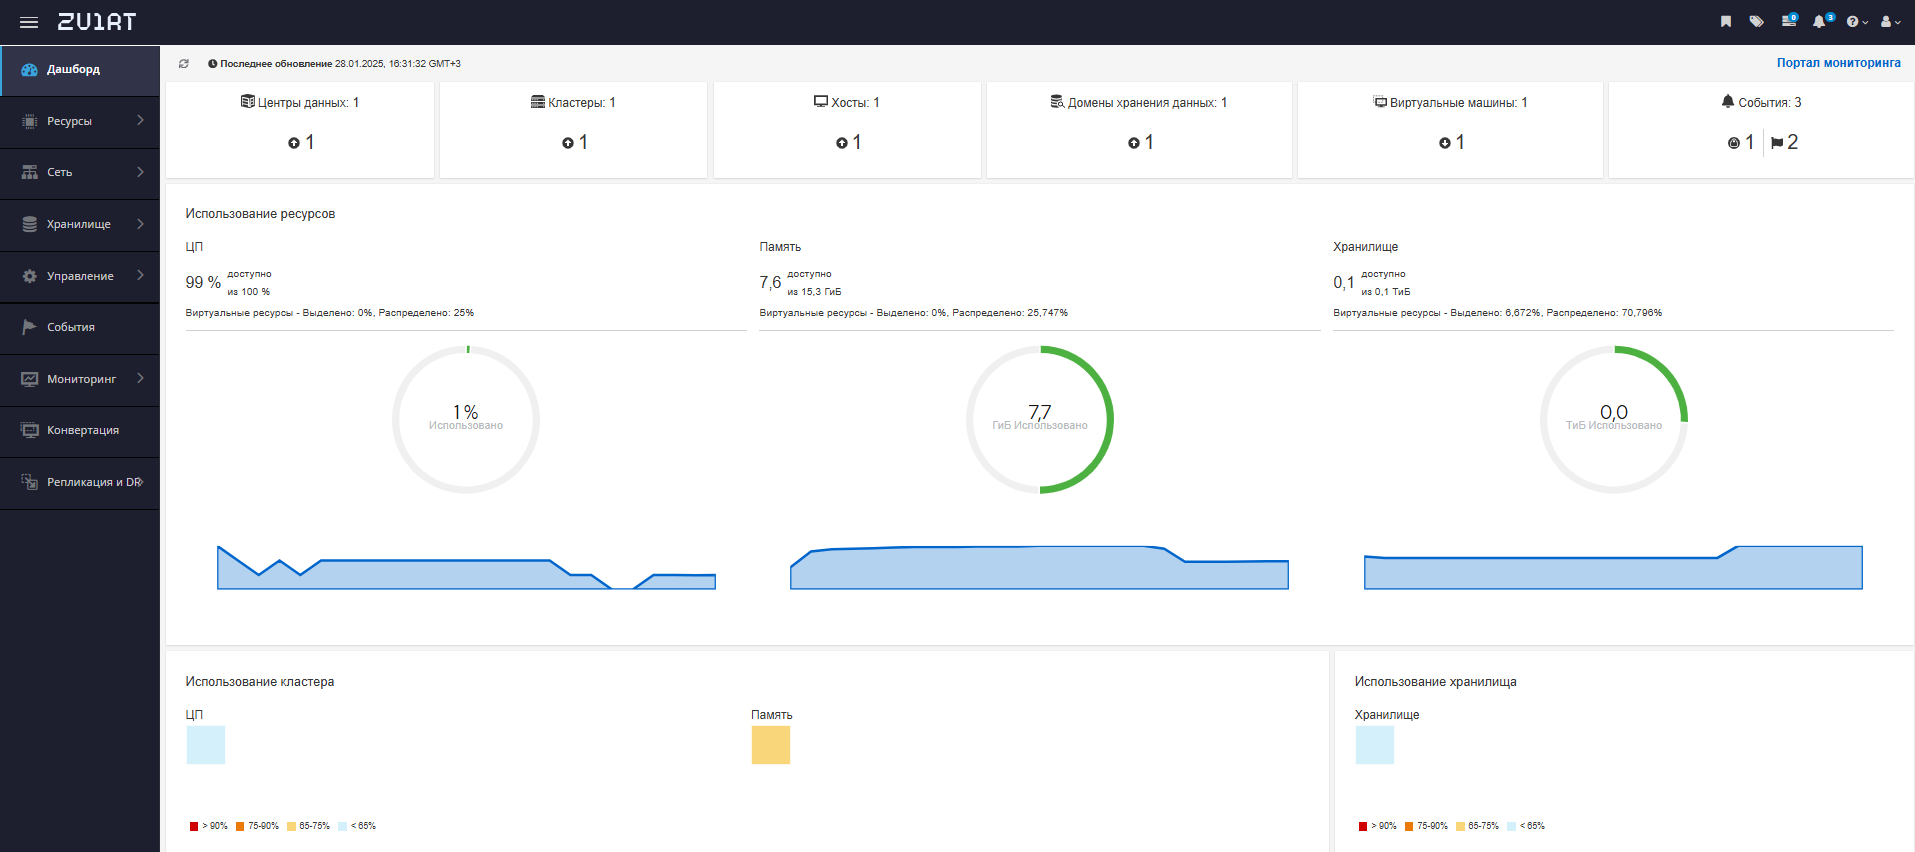
Task: Click the ZU1RT logo
Action: (97, 22)
